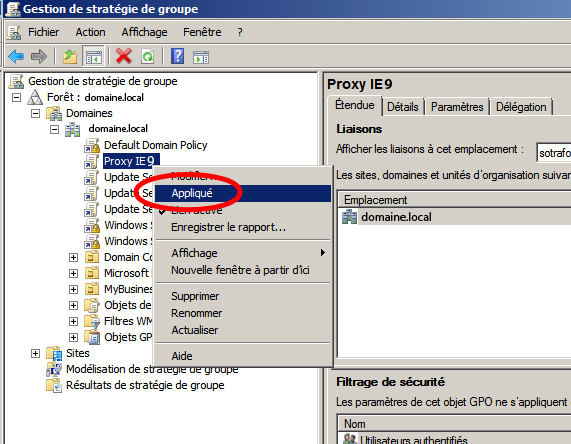This screenshot has height=444, width=571.
Task: Click the Domain Controllers OU folder icon
Action: [x=92, y=257]
